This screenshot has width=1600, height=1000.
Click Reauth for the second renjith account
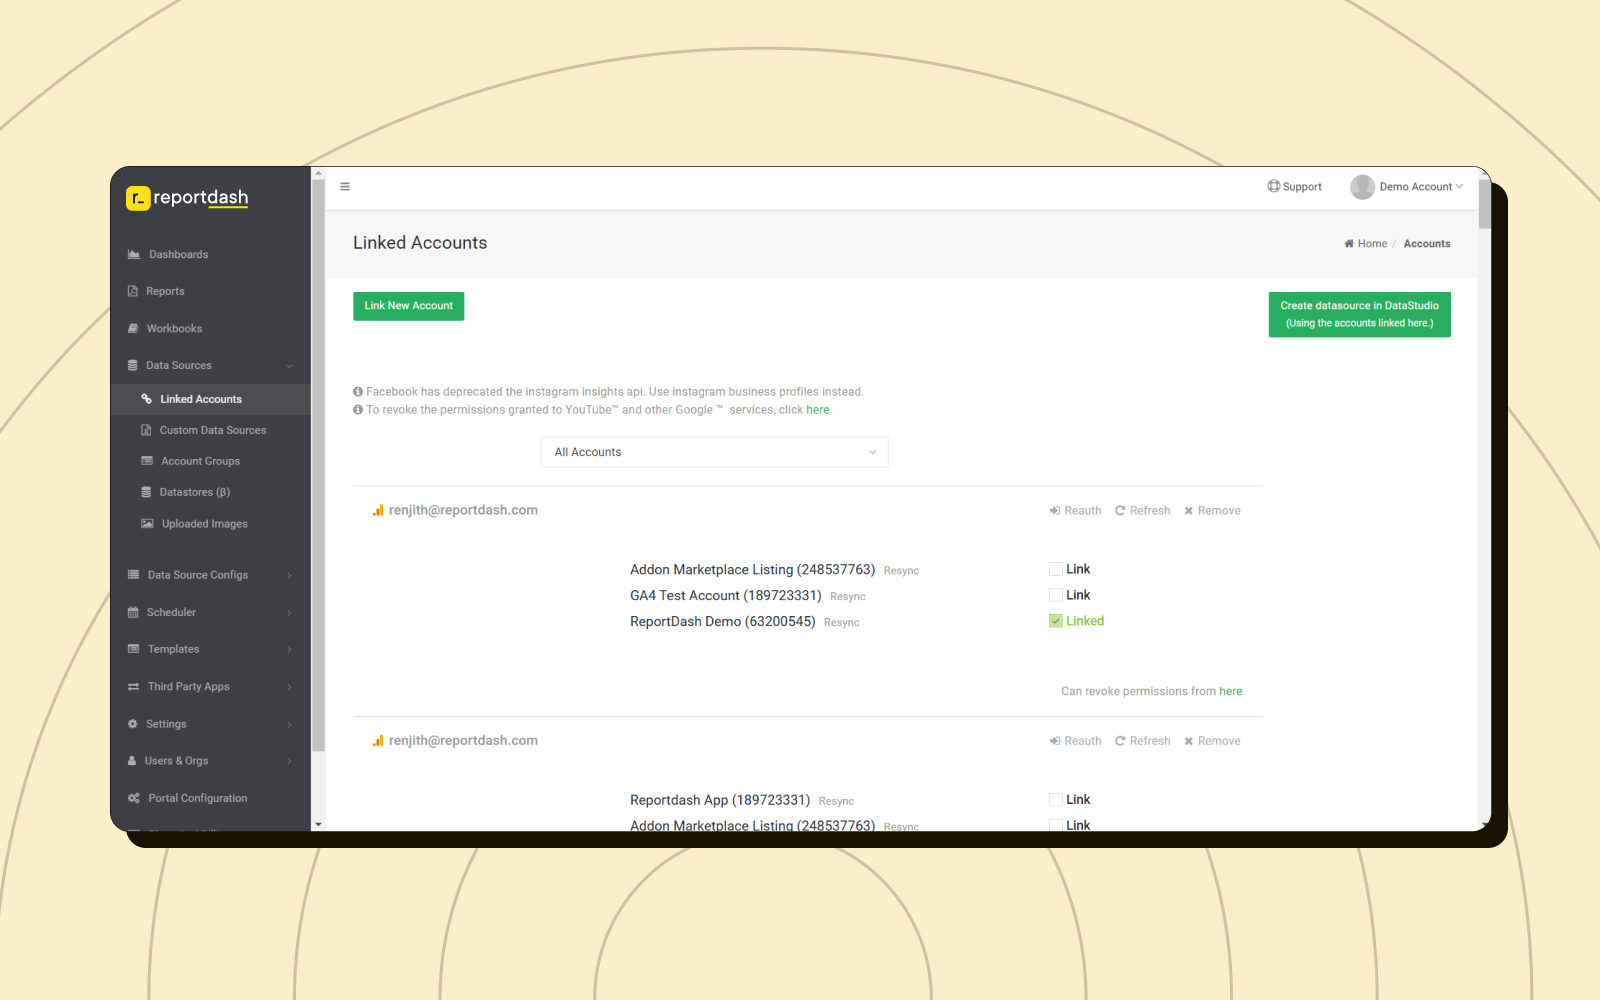click(x=1075, y=741)
